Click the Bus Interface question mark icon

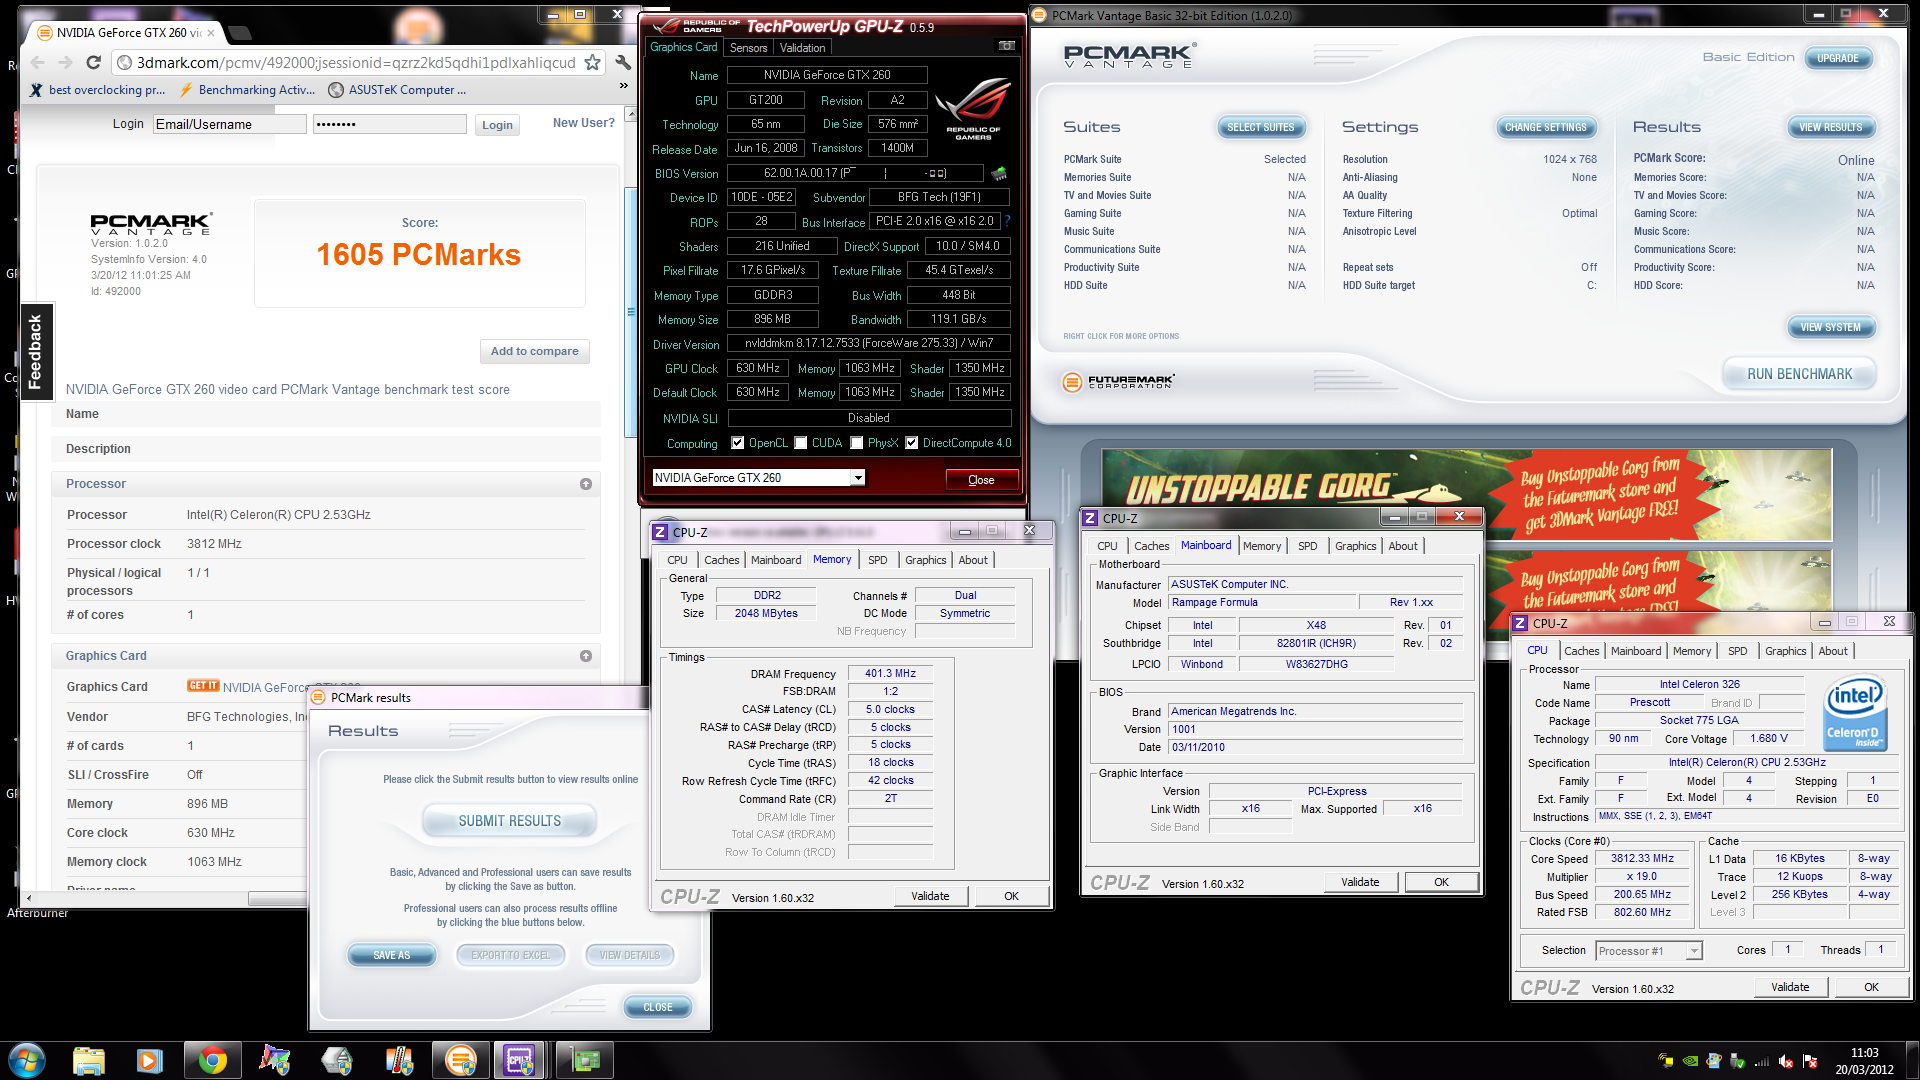1007,221
